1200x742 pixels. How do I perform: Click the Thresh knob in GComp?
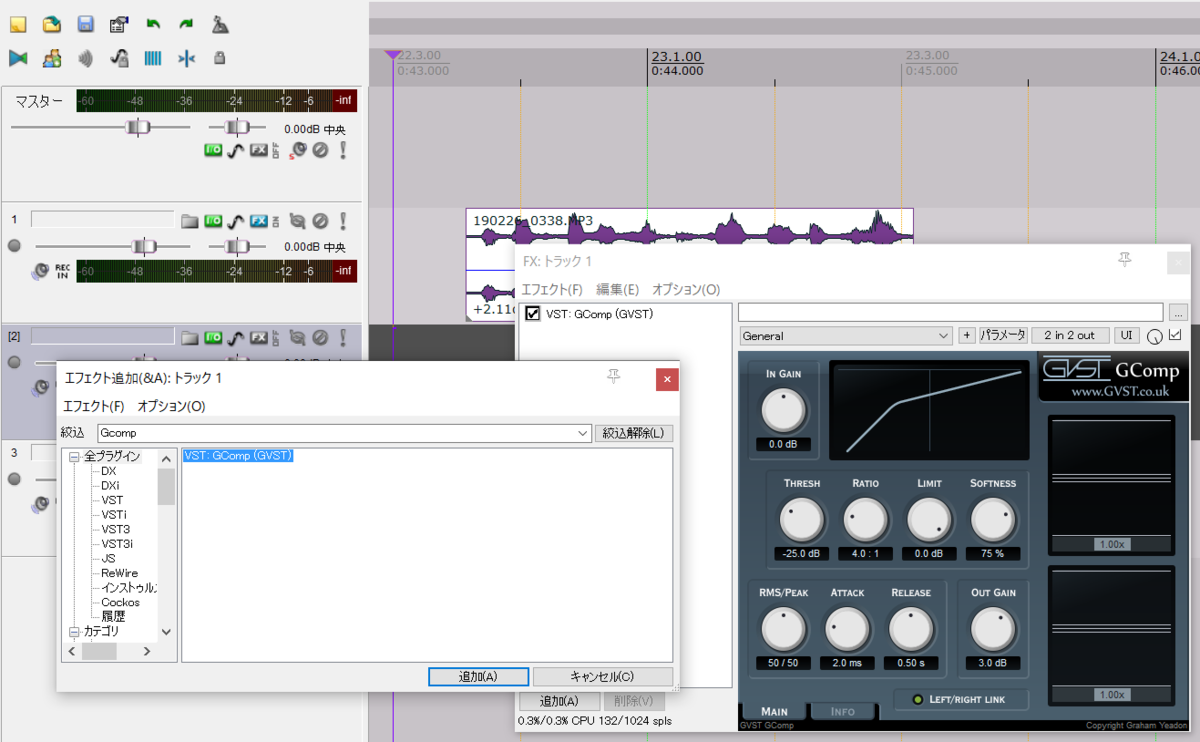pyautogui.click(x=801, y=519)
